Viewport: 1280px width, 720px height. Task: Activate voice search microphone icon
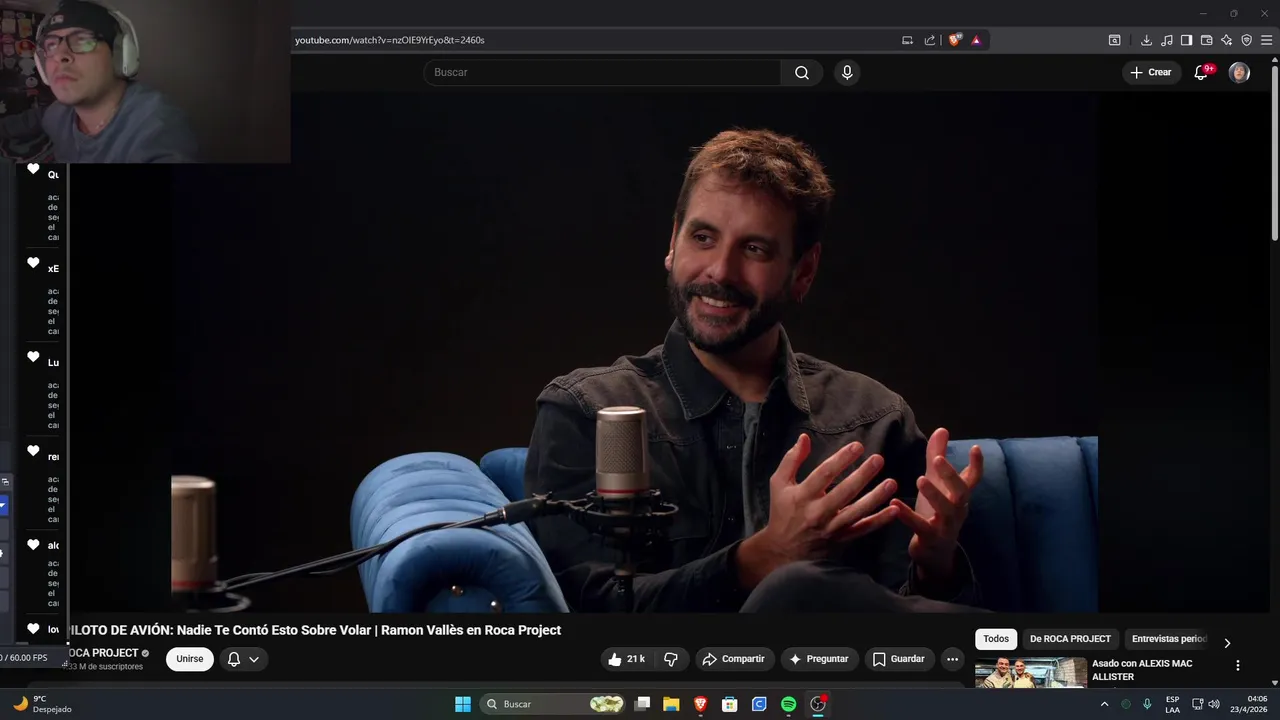847,72
